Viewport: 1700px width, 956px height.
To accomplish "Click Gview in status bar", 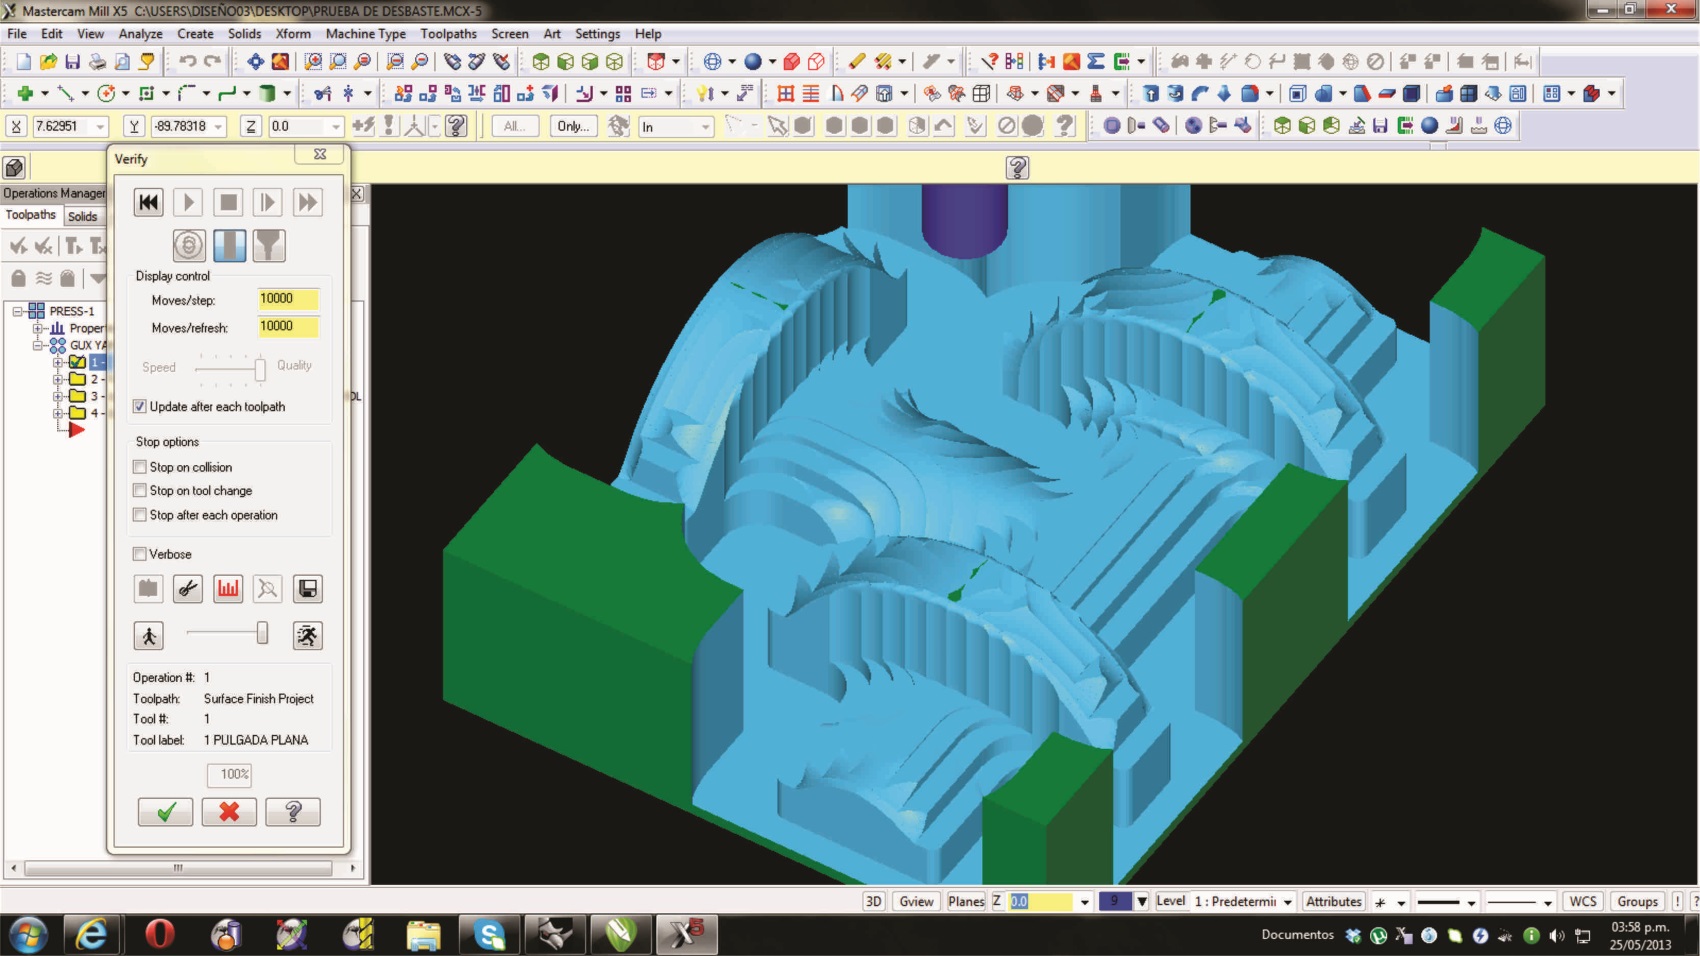I will [x=916, y=901].
